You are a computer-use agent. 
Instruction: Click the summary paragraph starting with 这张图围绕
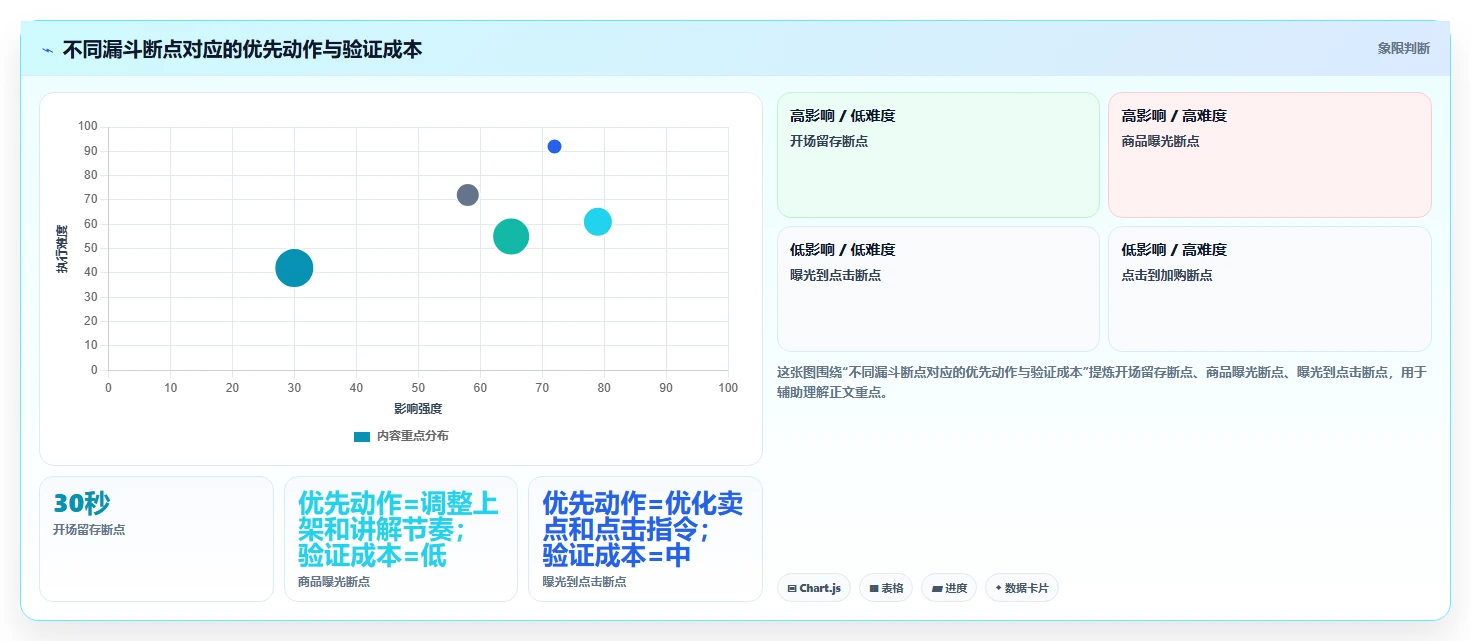pos(1102,383)
